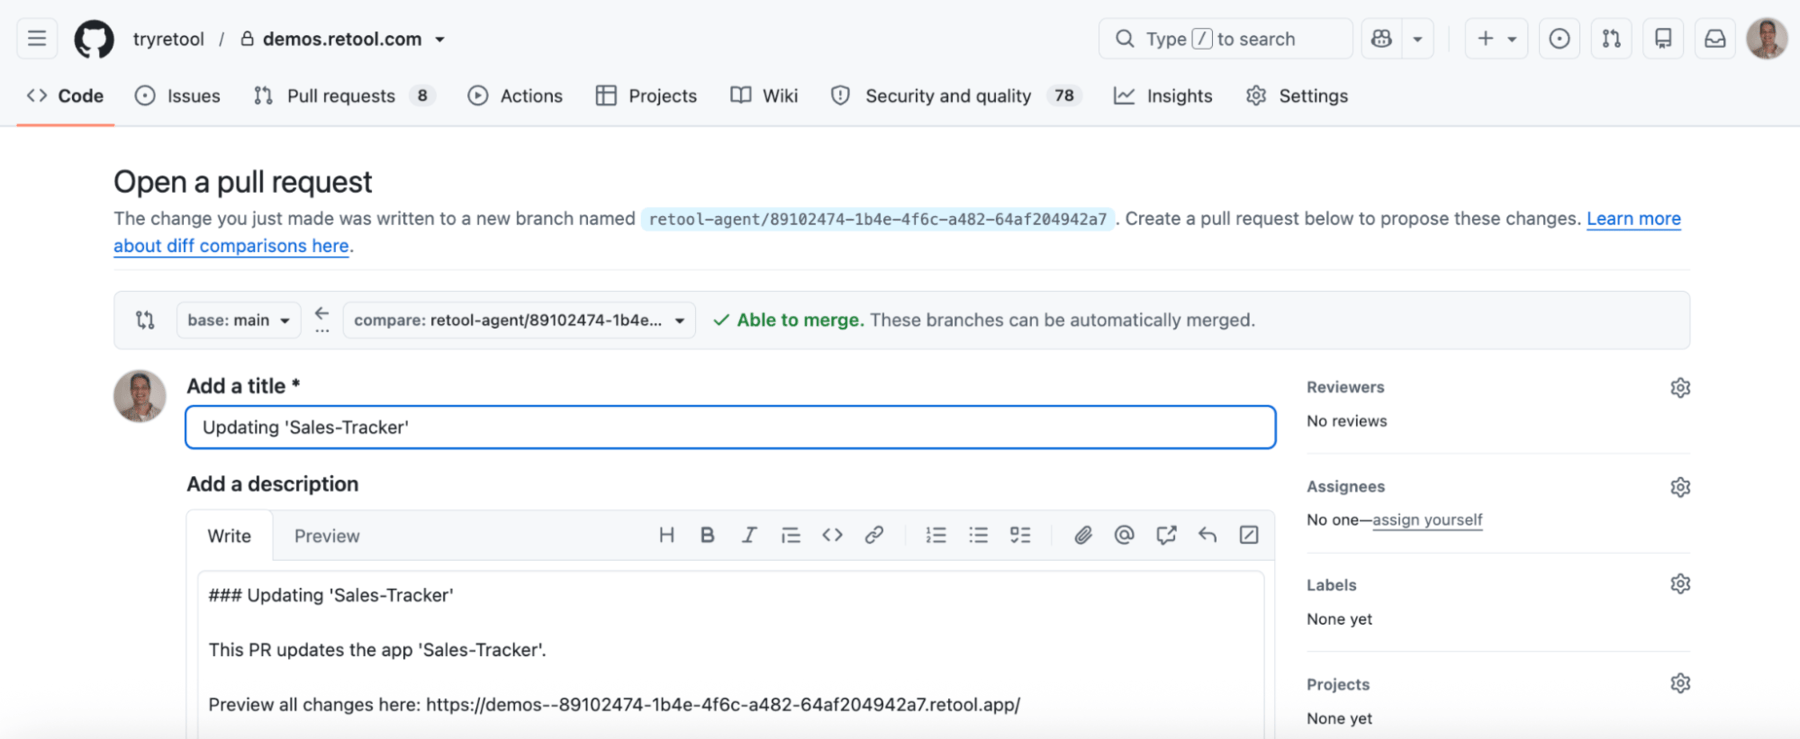Switch to the Issues tab
1800x739 pixels.
pos(178,96)
